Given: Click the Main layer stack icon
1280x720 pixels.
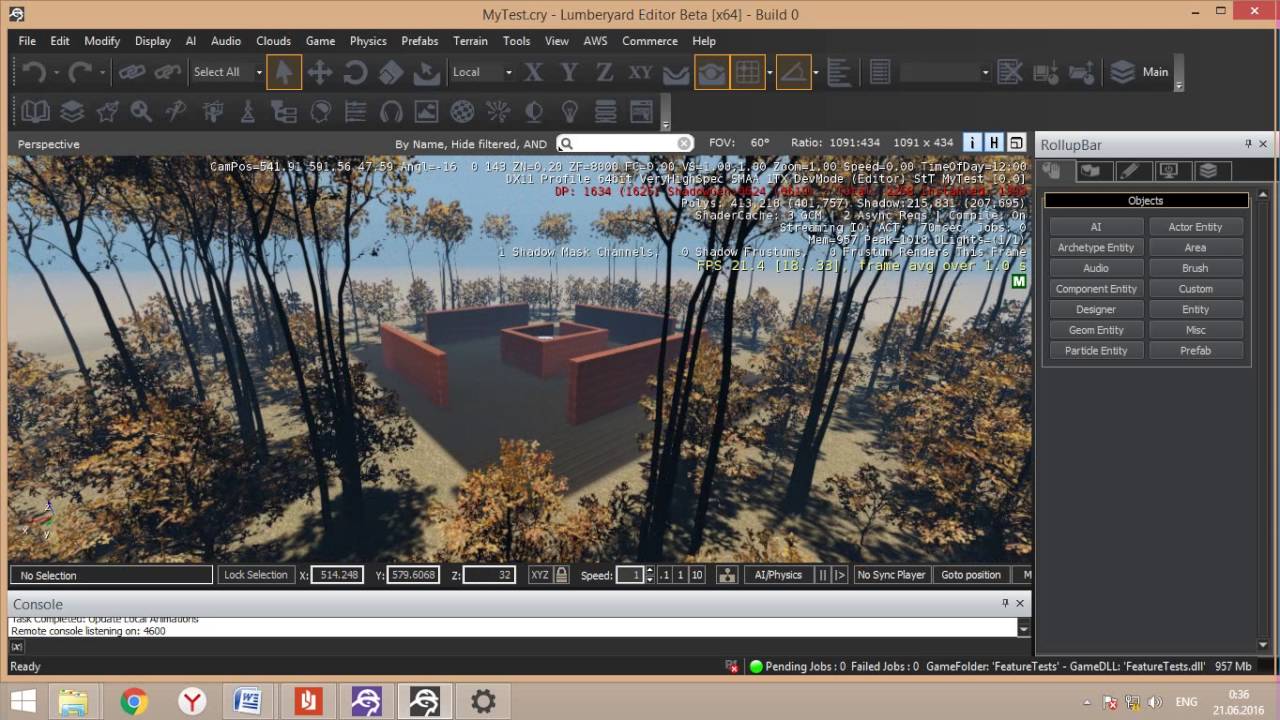Looking at the screenshot, I should 1122,72.
